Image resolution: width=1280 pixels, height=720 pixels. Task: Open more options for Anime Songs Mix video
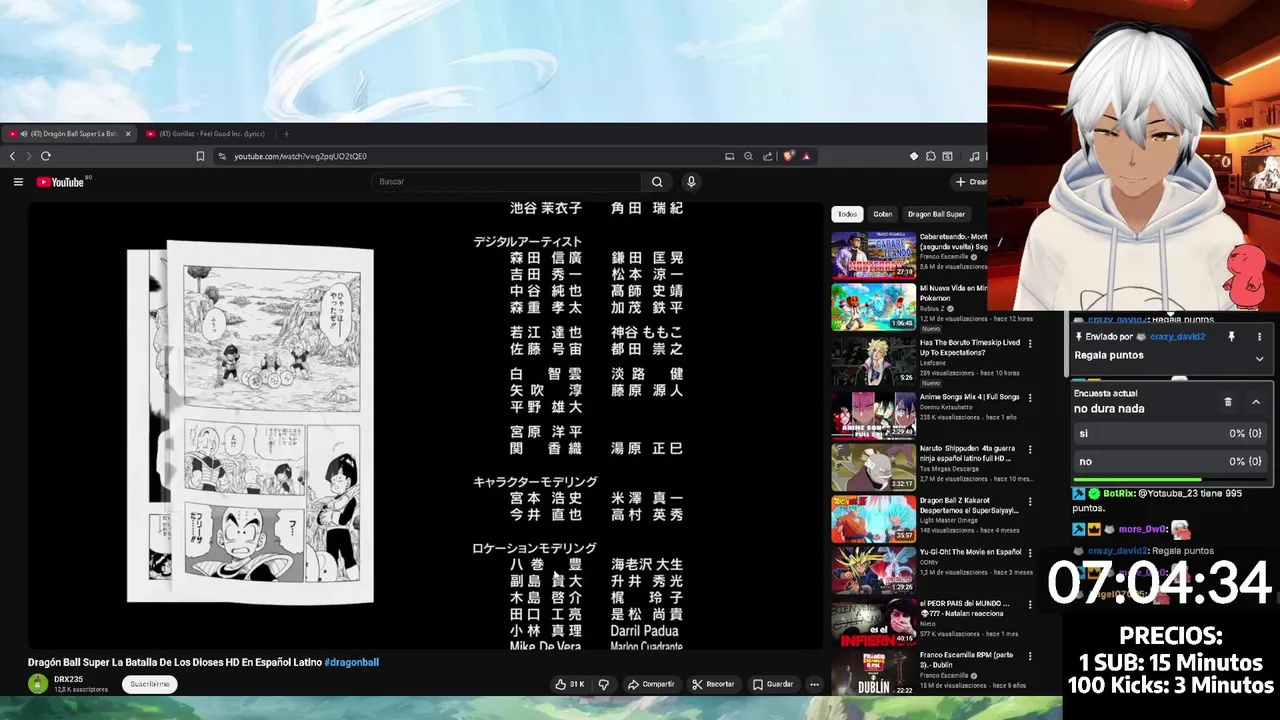[1030, 397]
